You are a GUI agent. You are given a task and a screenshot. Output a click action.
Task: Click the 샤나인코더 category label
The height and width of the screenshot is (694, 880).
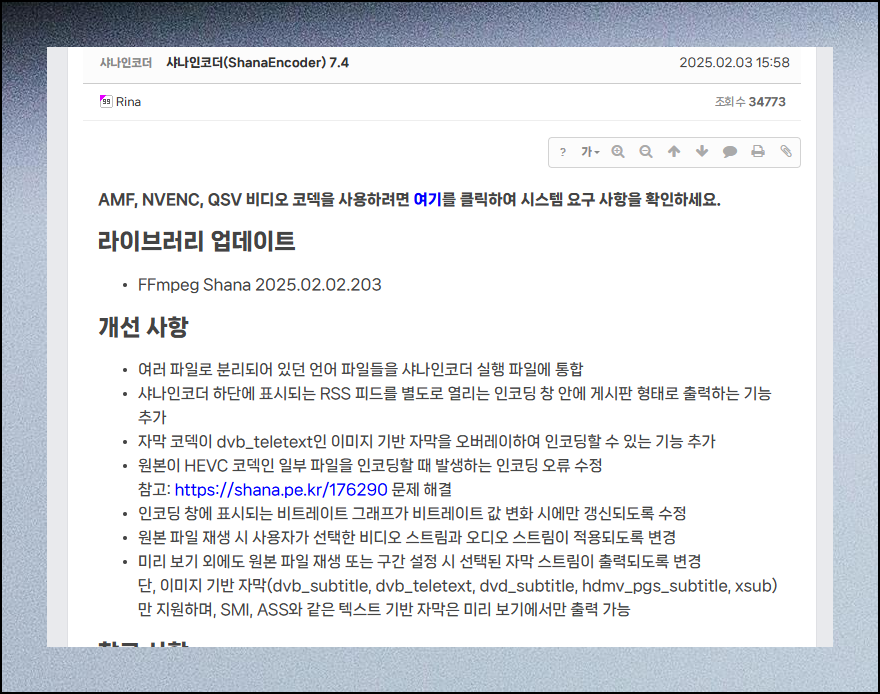[126, 63]
